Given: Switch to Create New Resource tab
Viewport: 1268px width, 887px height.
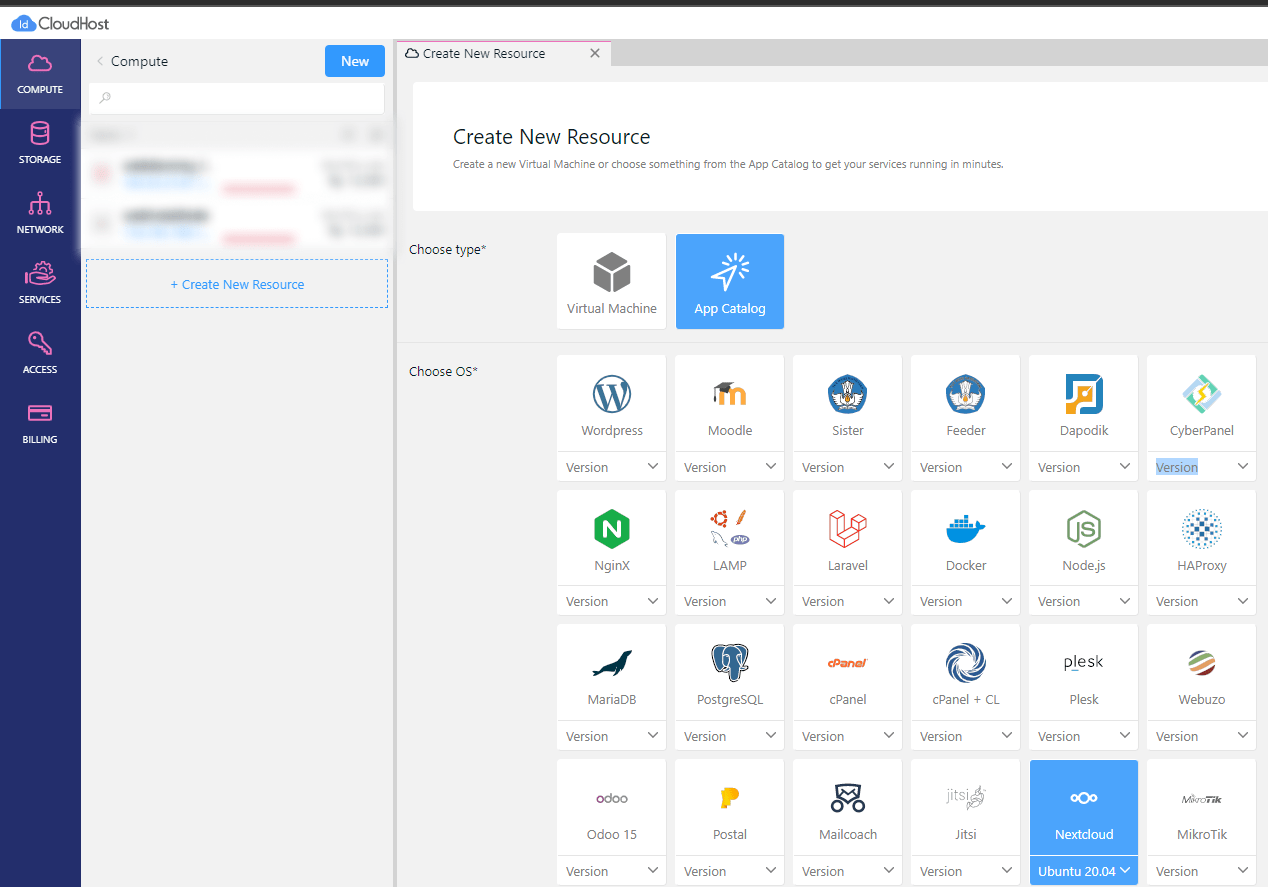Looking at the screenshot, I should (x=484, y=53).
